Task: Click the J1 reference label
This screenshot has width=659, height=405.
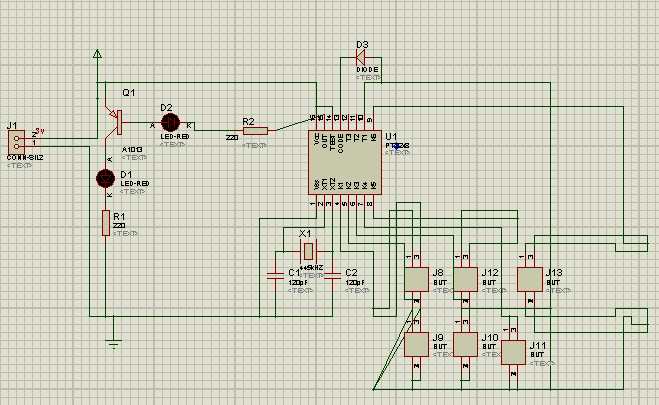Action: pos(12,126)
